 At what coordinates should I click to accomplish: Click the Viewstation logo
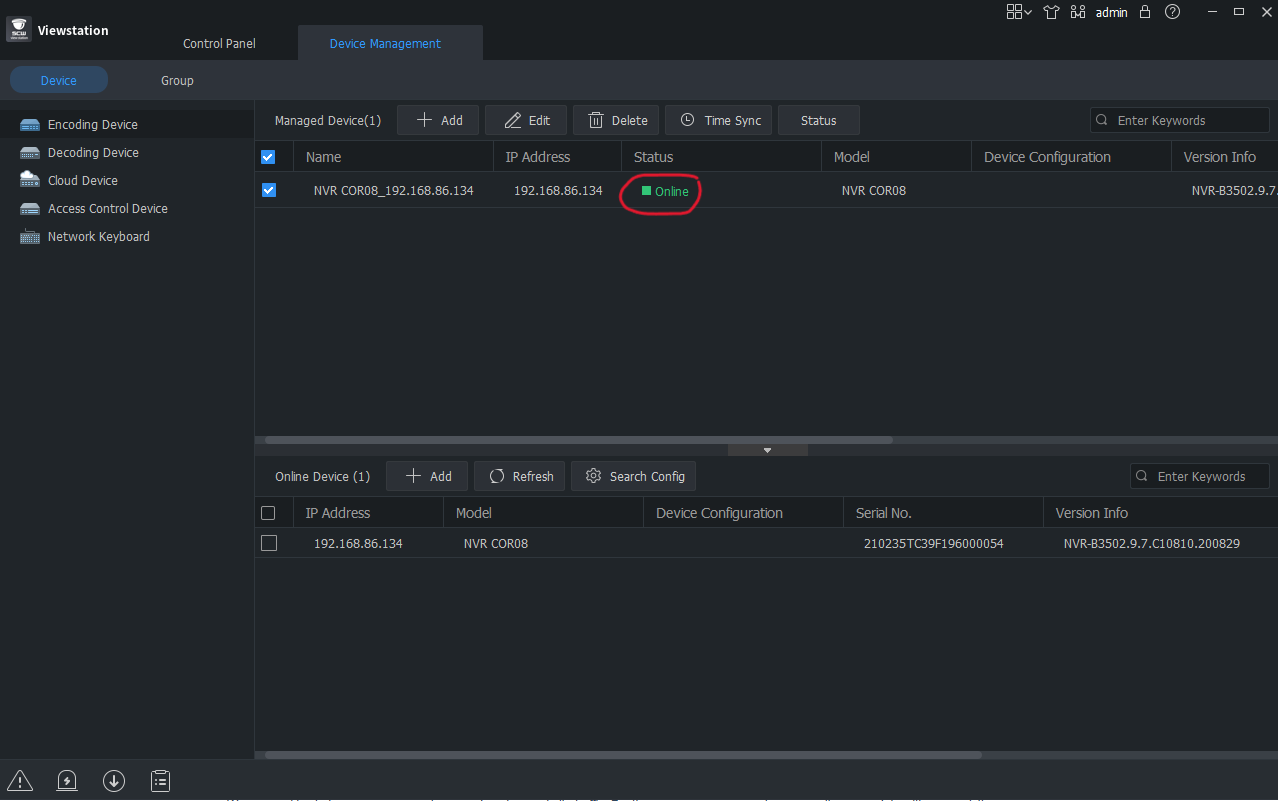pyautogui.click(x=19, y=30)
